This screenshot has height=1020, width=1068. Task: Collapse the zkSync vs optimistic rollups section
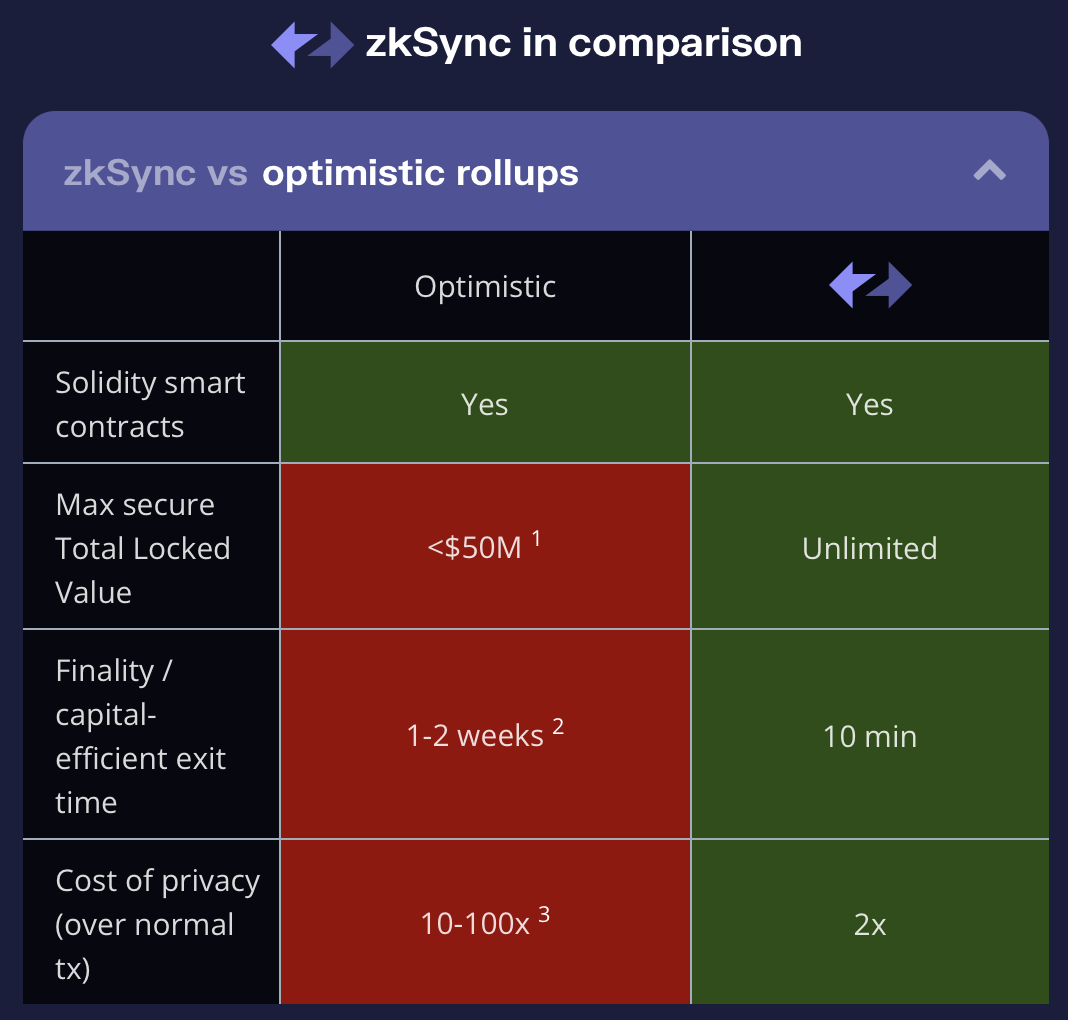(x=989, y=171)
